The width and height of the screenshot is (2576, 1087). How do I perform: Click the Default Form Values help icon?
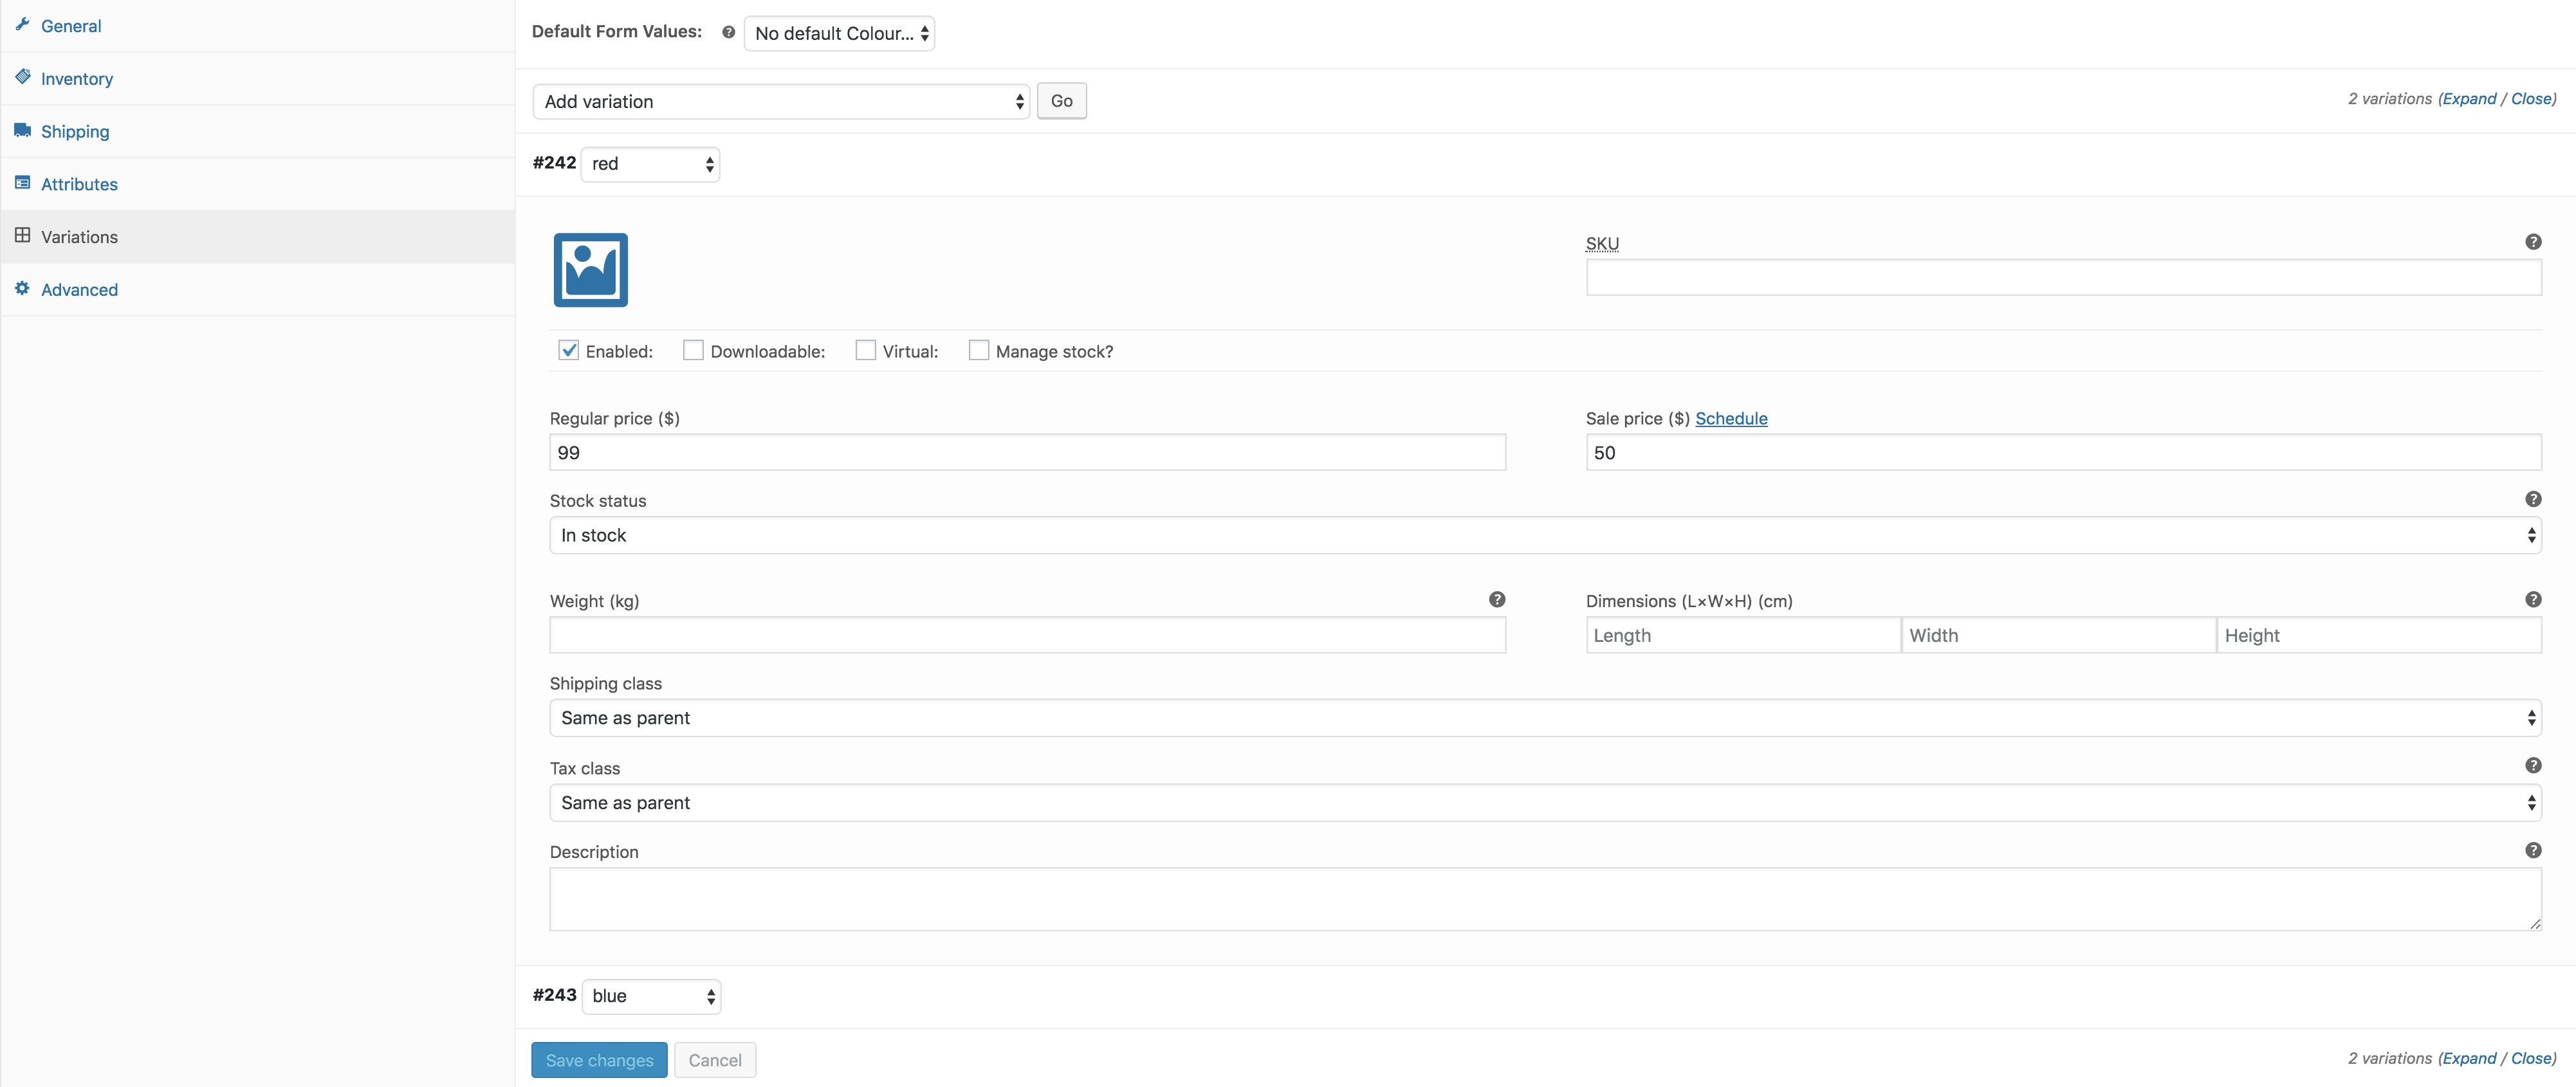click(x=728, y=32)
